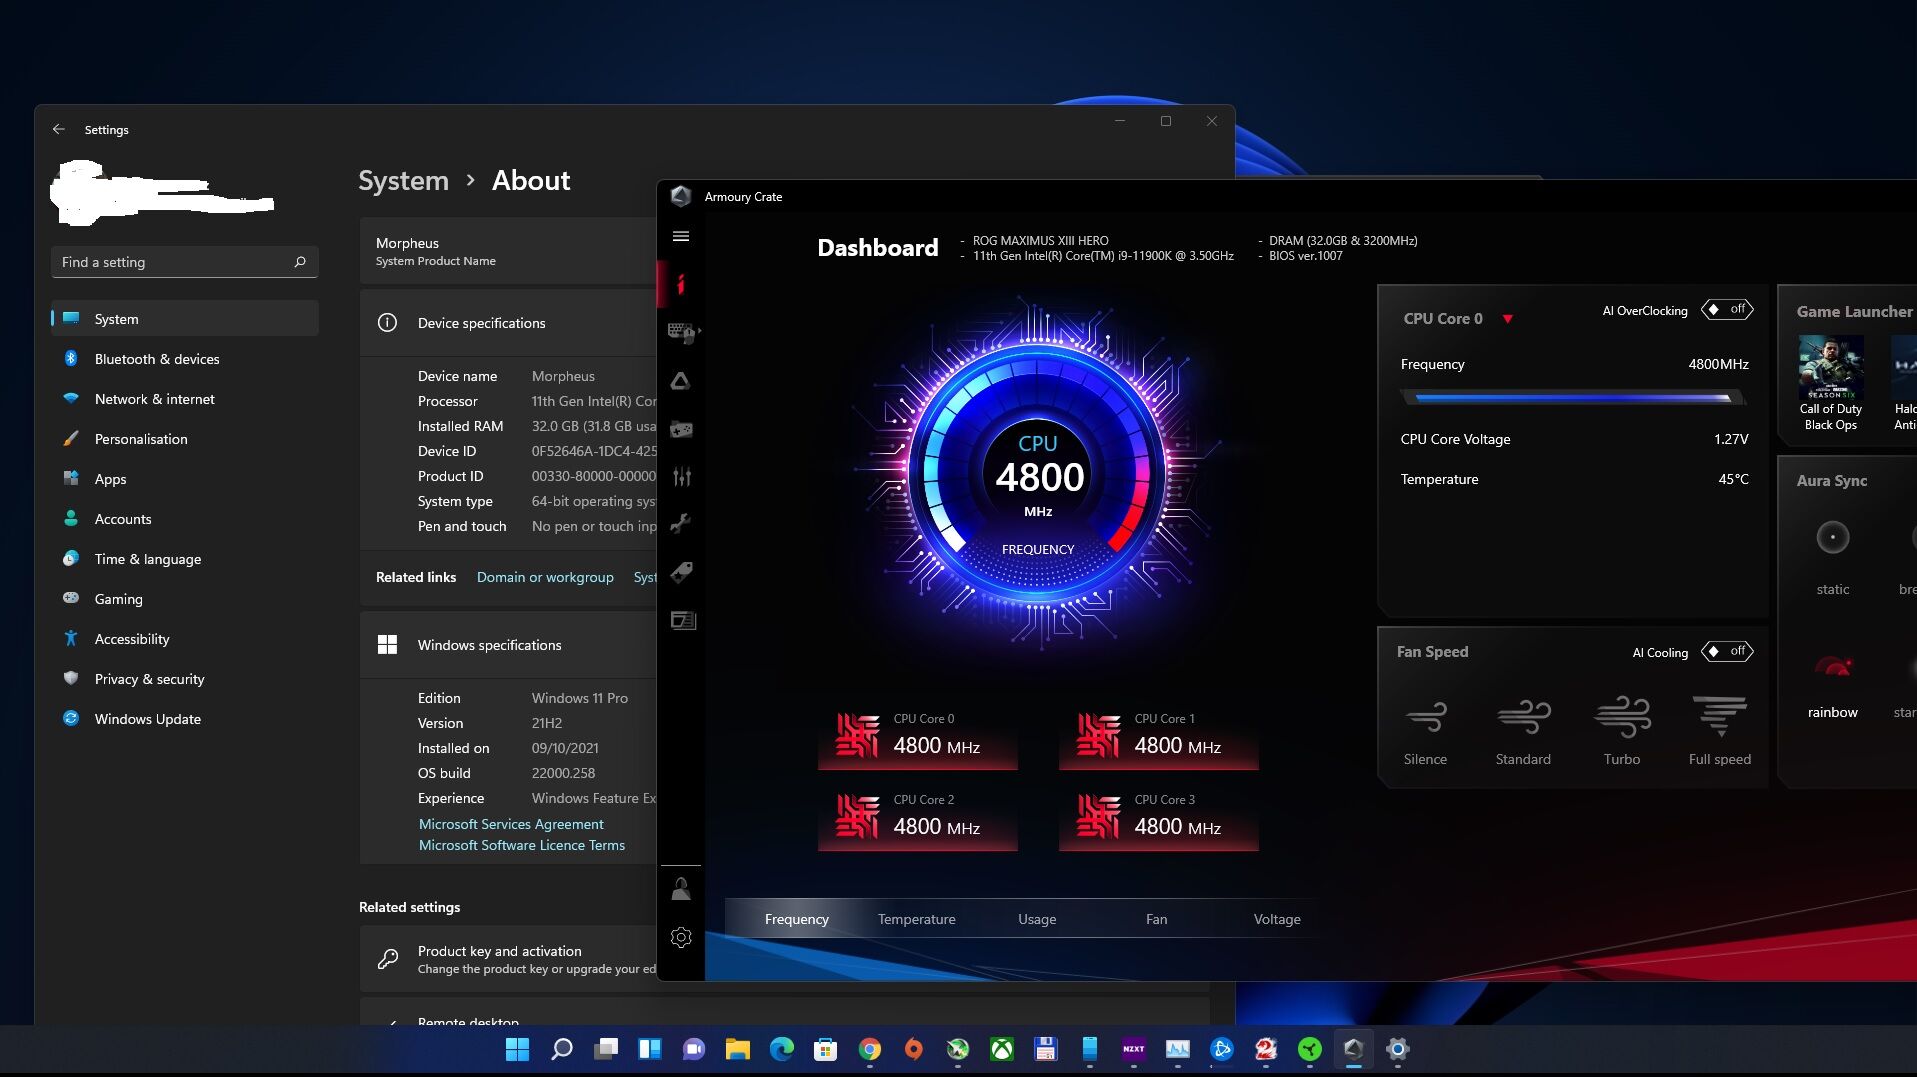This screenshot has width=1917, height=1077.
Task: Open Network & internet in Settings
Action: (x=185, y=399)
